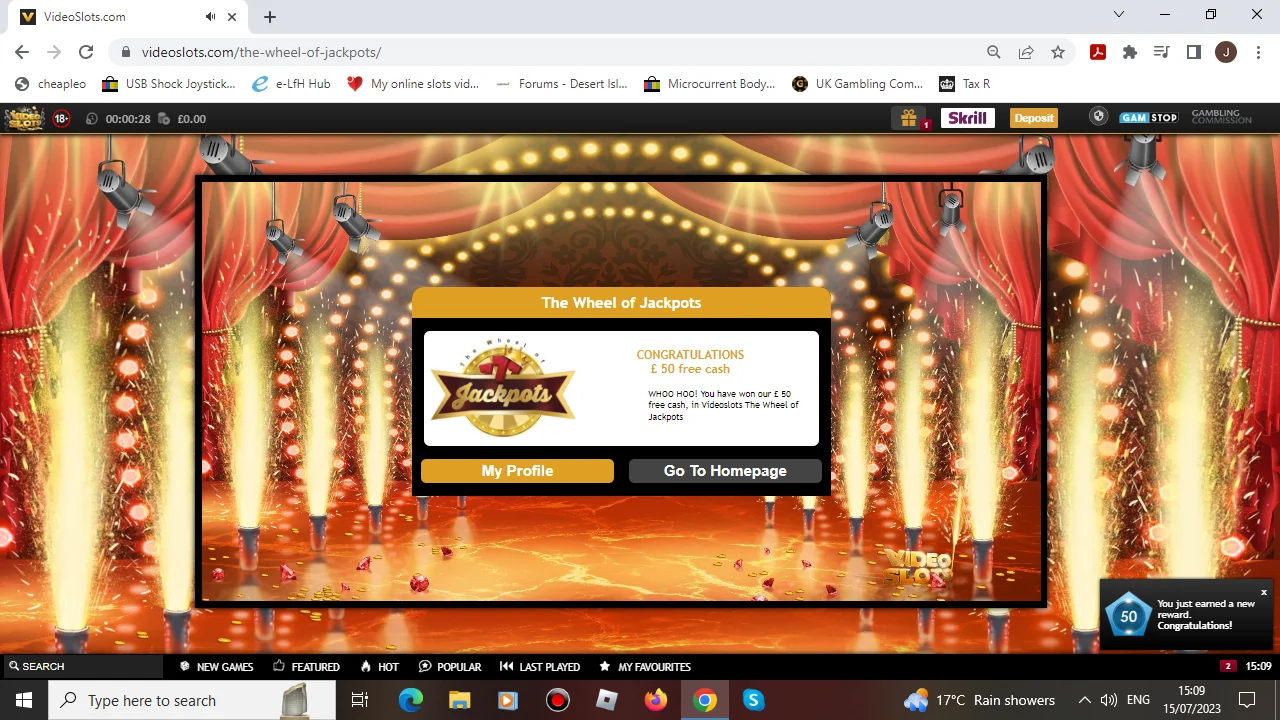Image resolution: width=1280 pixels, height=720 pixels.
Task: Open the Roblox taskbar icon
Action: click(x=607, y=700)
